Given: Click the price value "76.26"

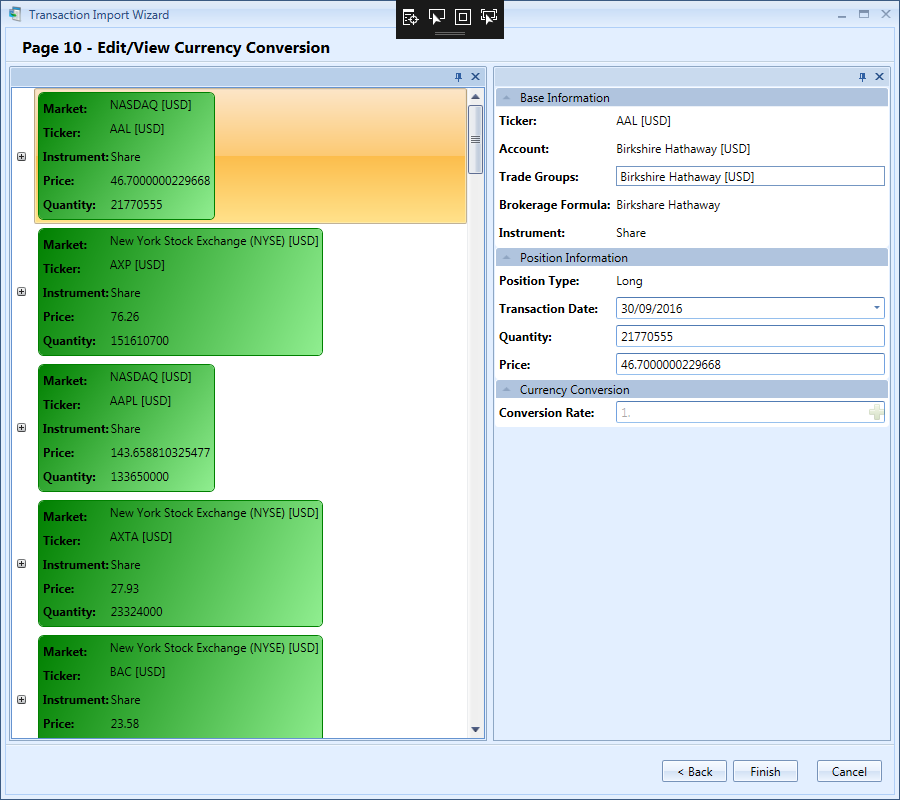Looking at the screenshot, I should coord(125,317).
